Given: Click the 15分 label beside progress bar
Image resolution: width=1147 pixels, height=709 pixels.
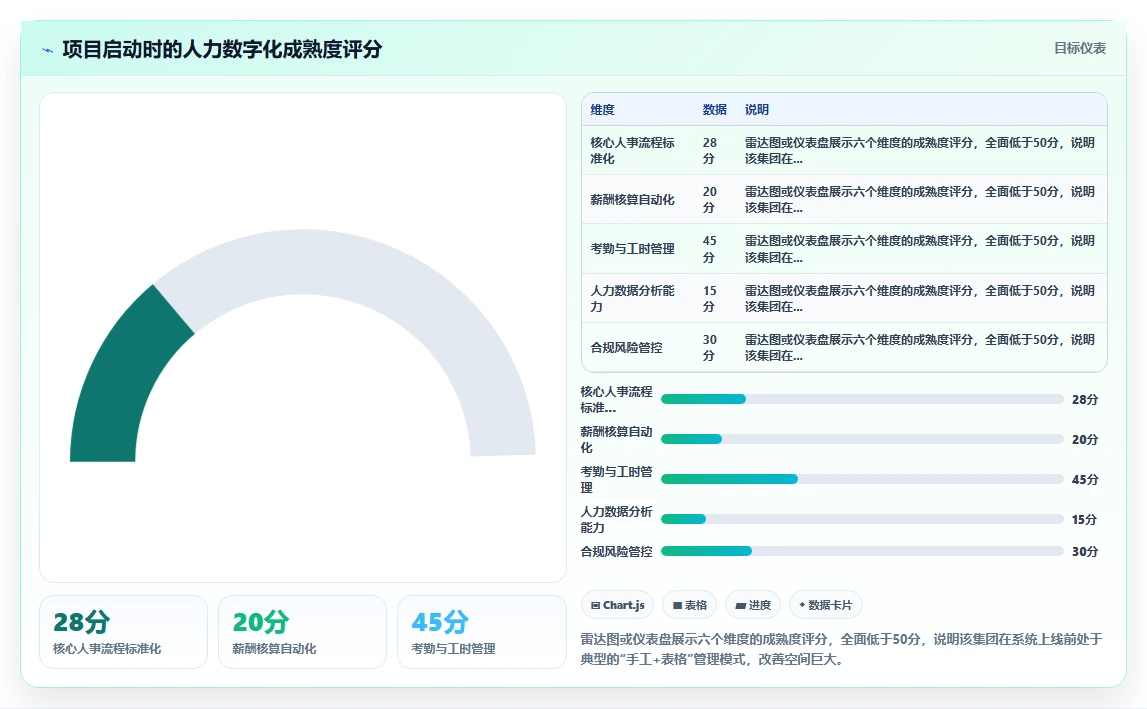Looking at the screenshot, I should pyautogui.click(x=1084, y=519).
